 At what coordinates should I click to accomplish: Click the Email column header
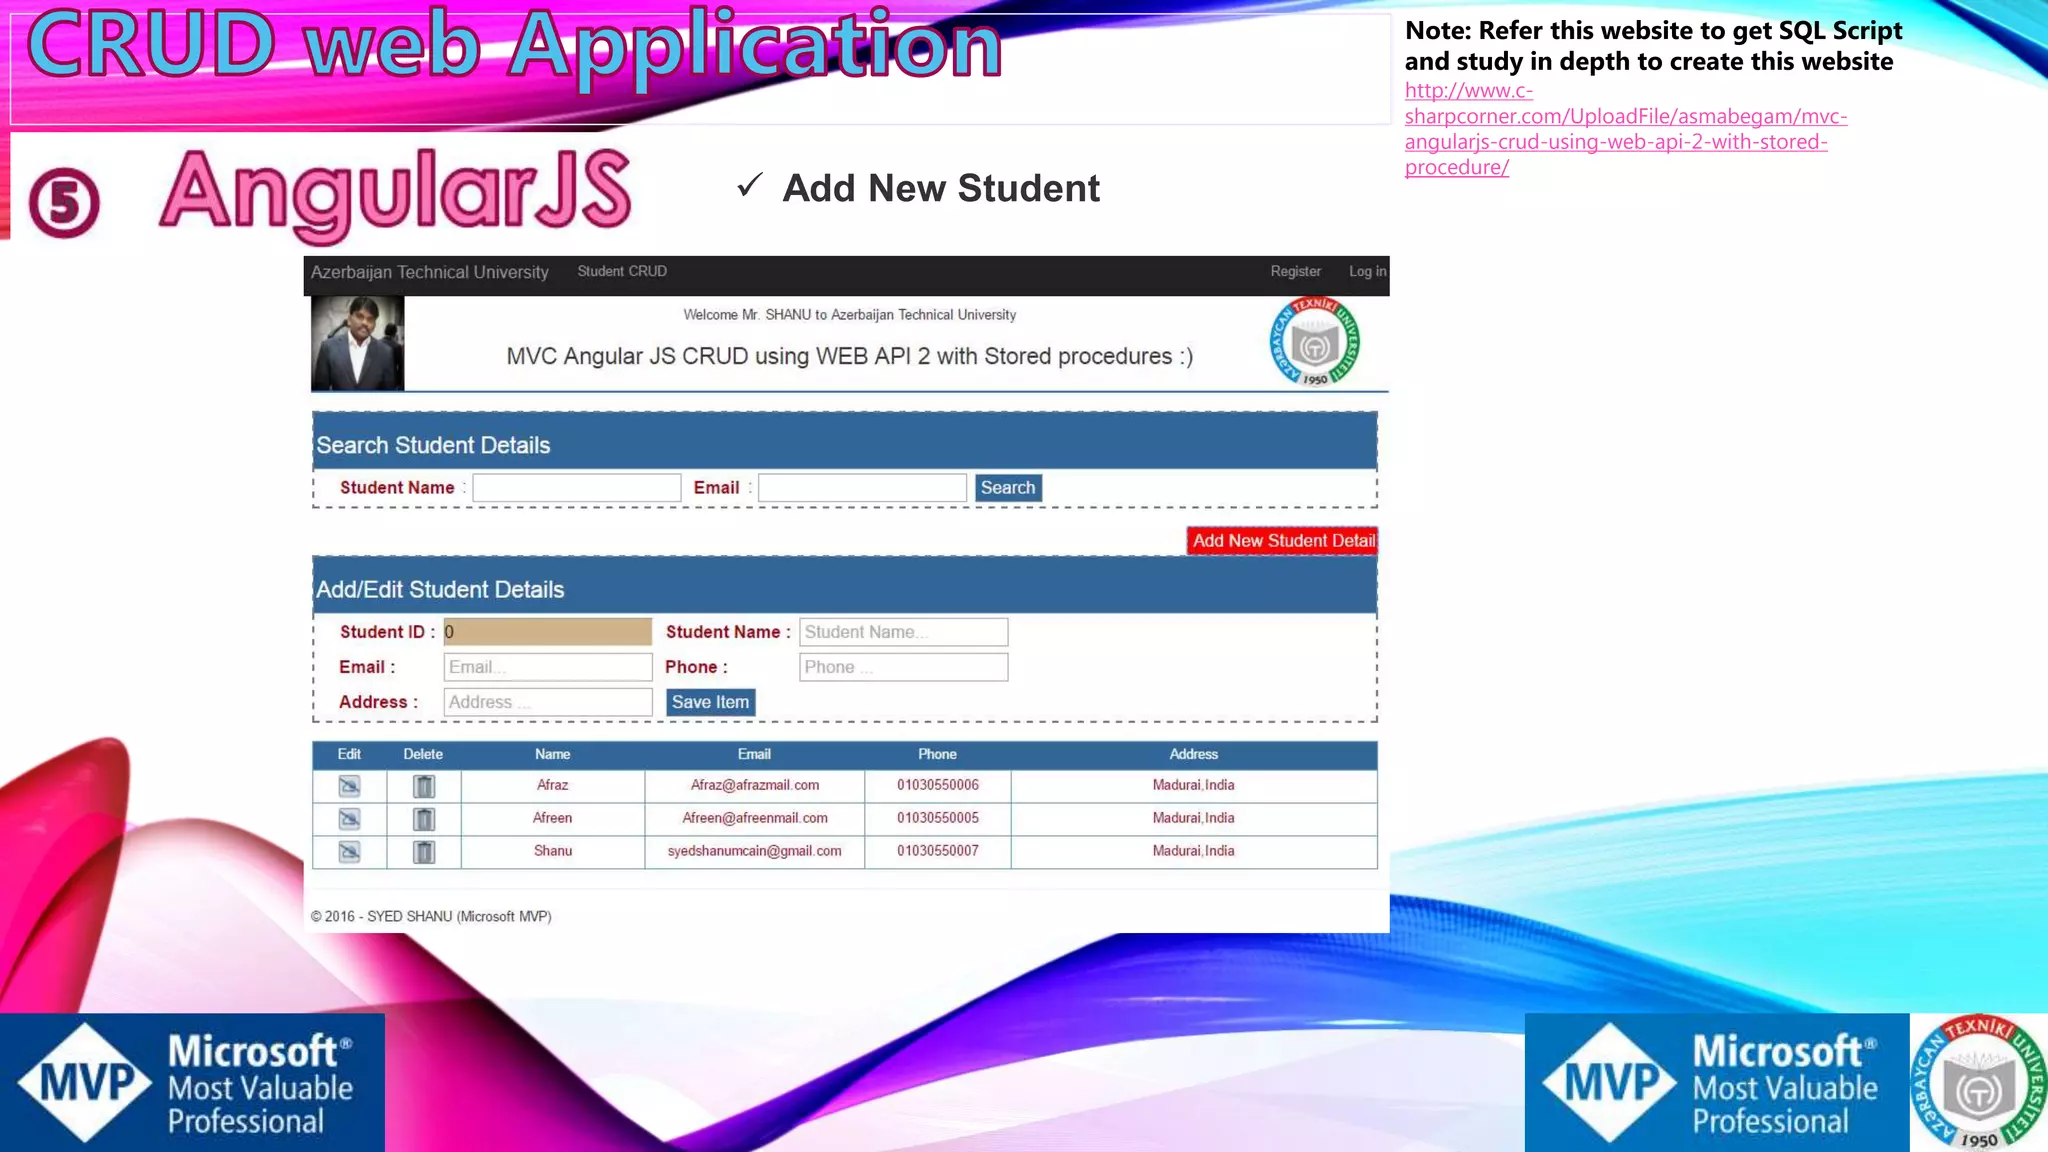coord(754,754)
